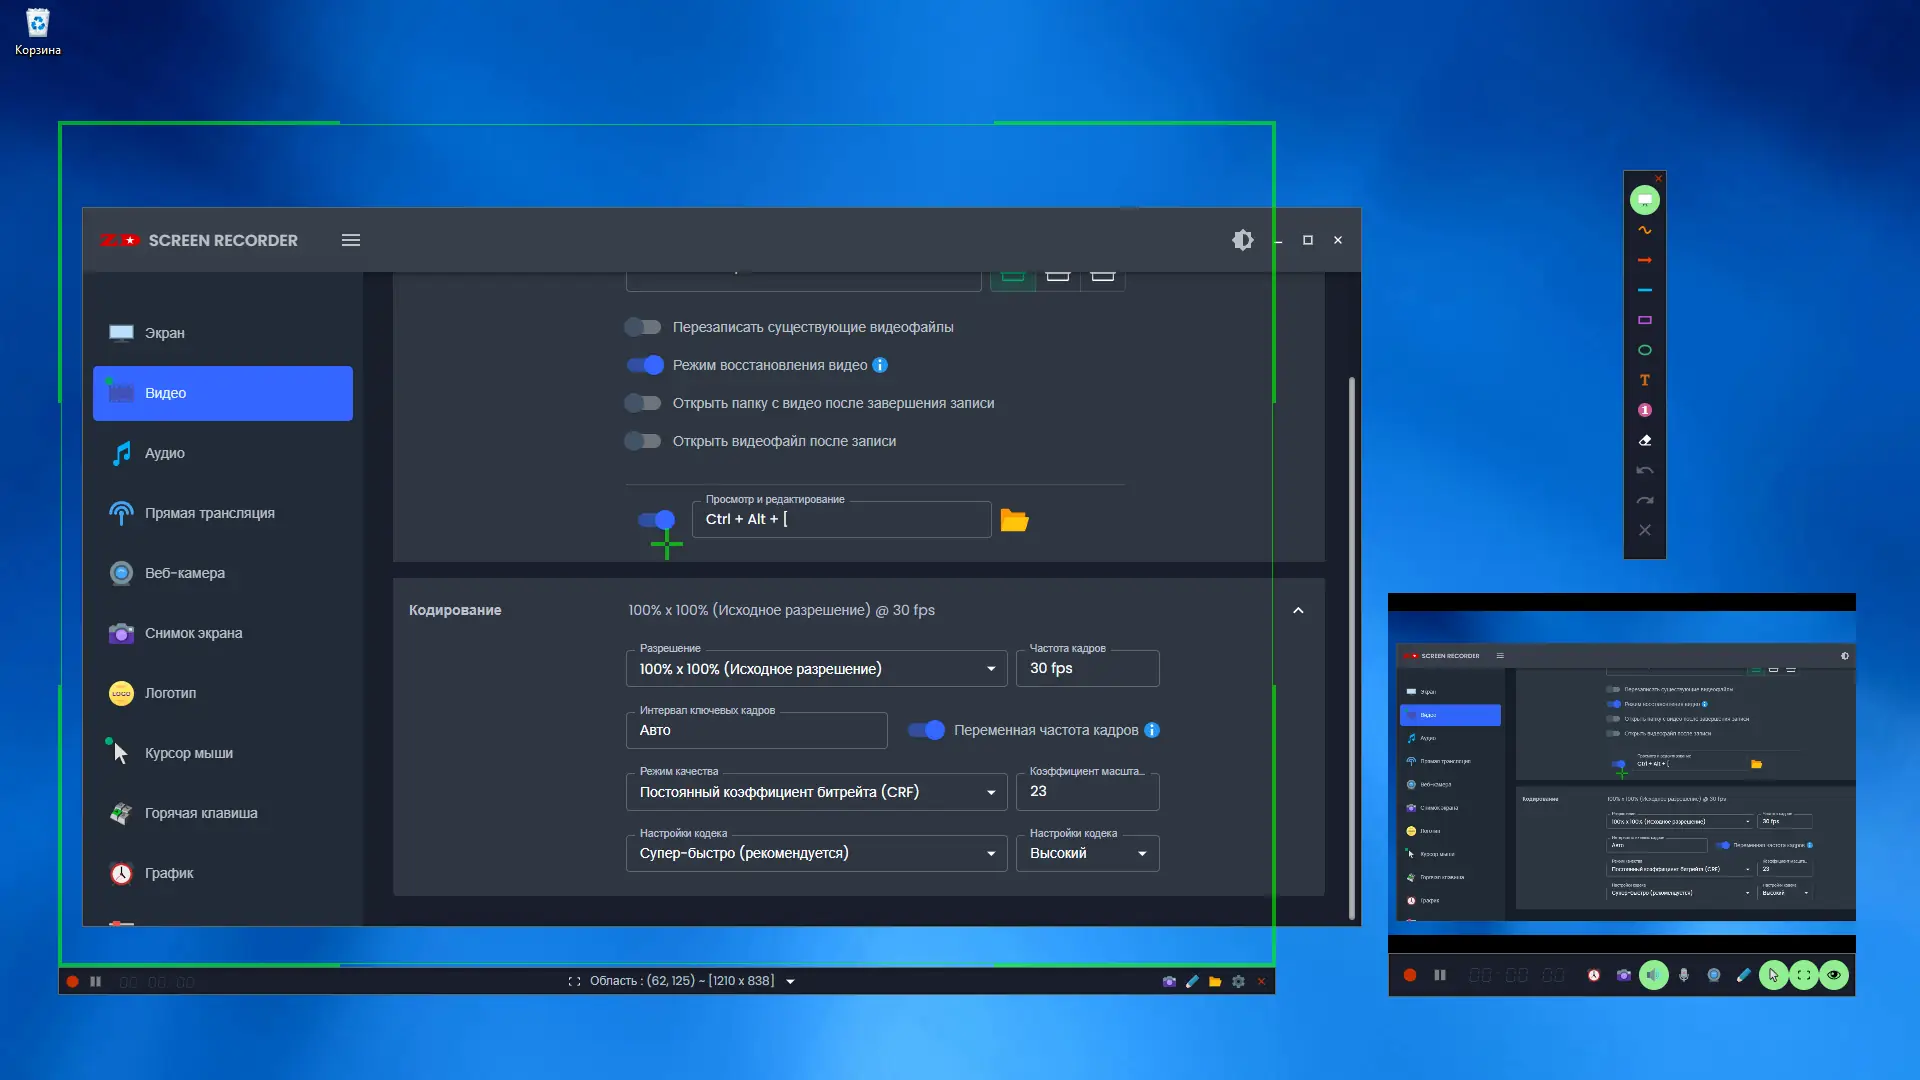Expand the Режим качества dropdown
The height and width of the screenshot is (1080, 1920).
pos(816,792)
